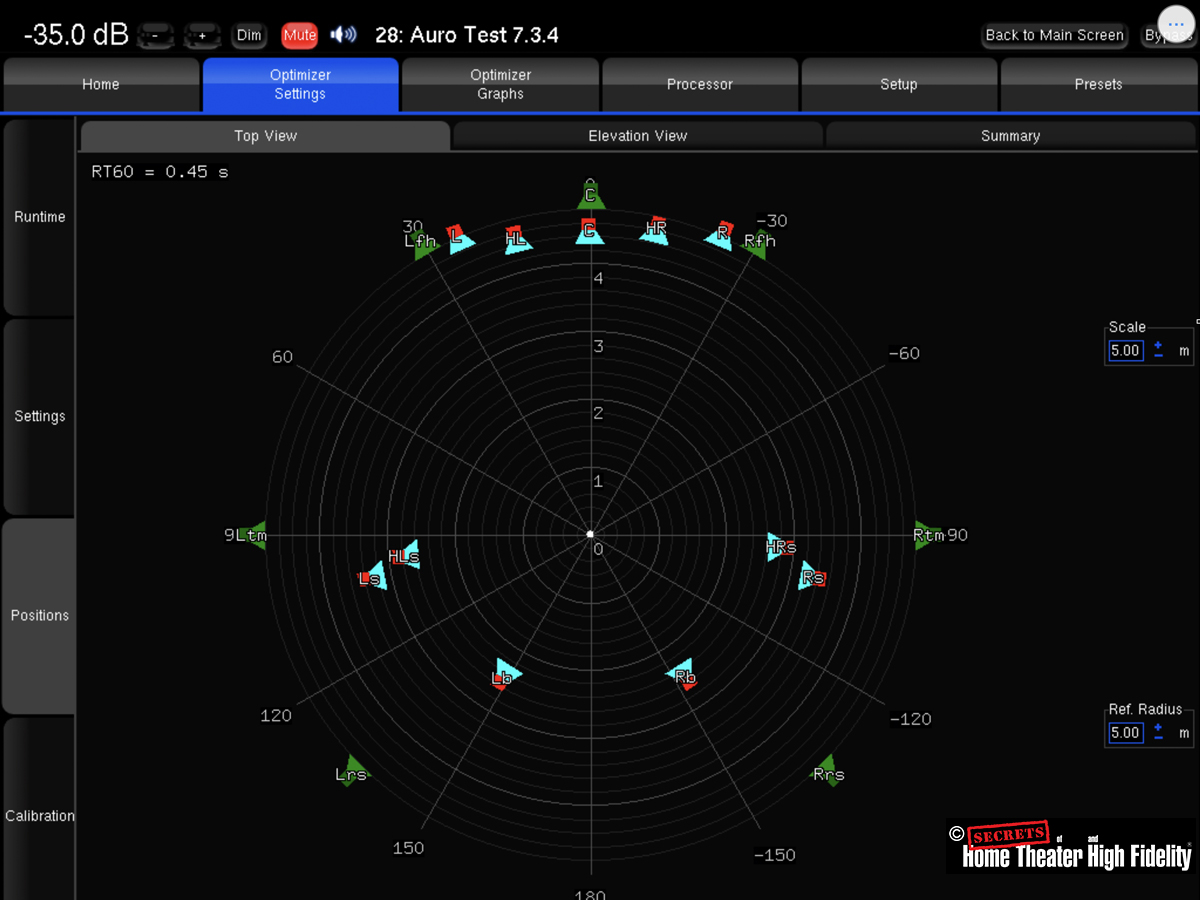
Task: Select the Rs speaker marker
Action: [811, 576]
